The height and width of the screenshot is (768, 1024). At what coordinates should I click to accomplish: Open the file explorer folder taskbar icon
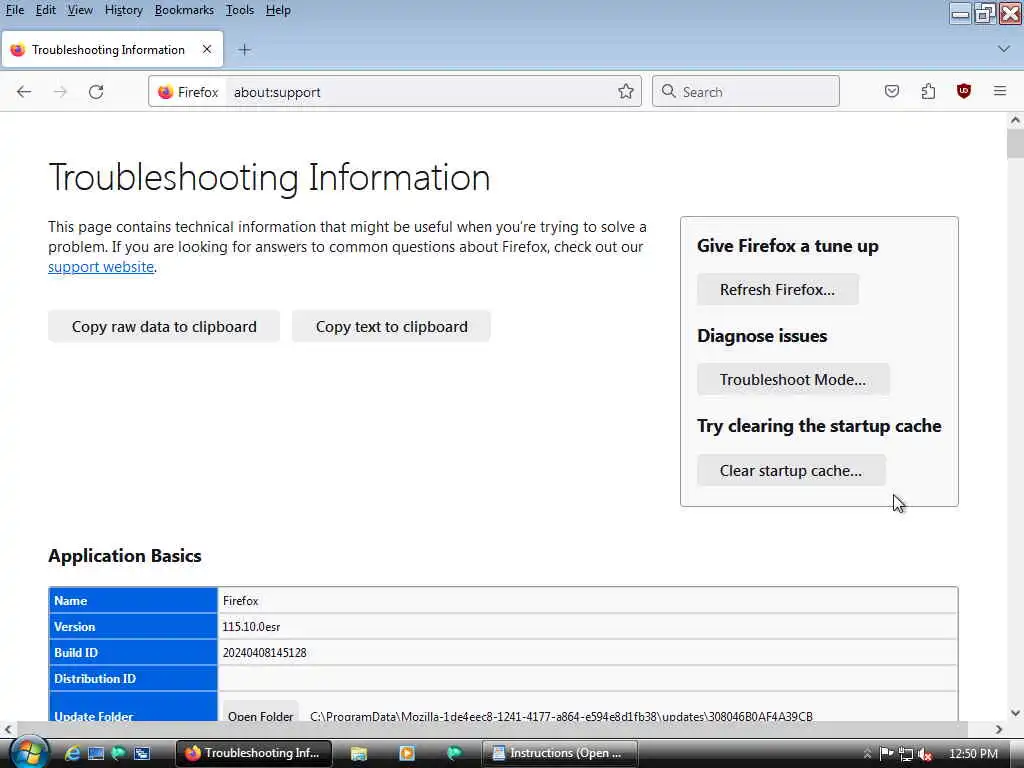pos(359,753)
